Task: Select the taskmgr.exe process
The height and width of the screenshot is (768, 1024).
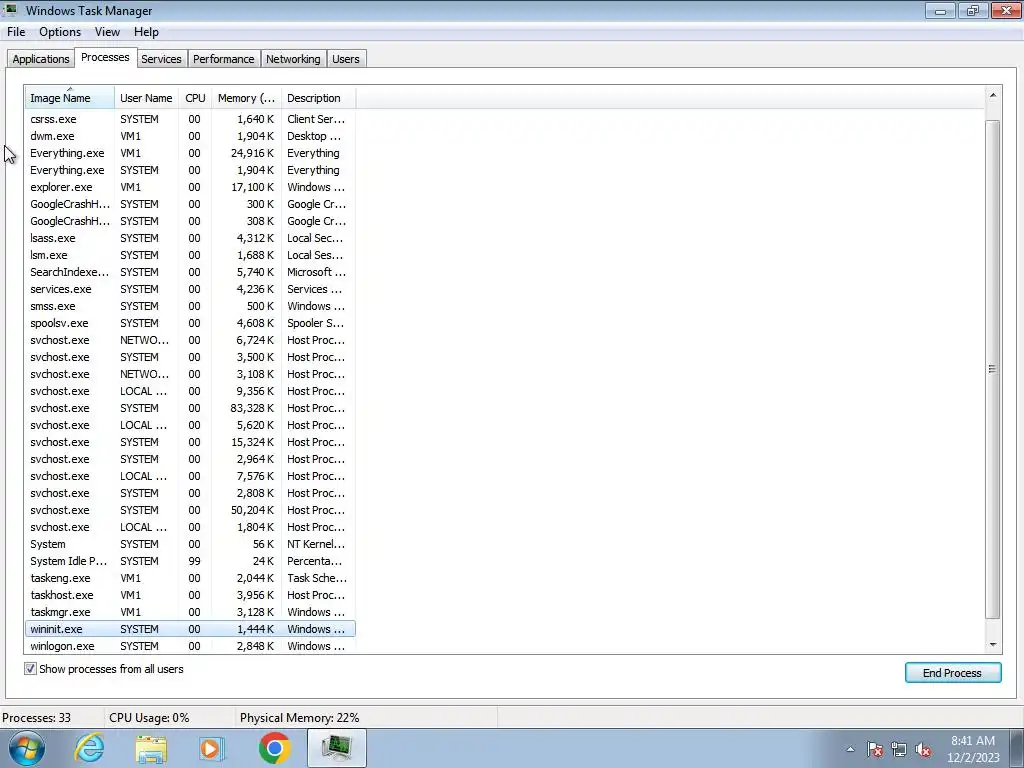Action: 190,612
